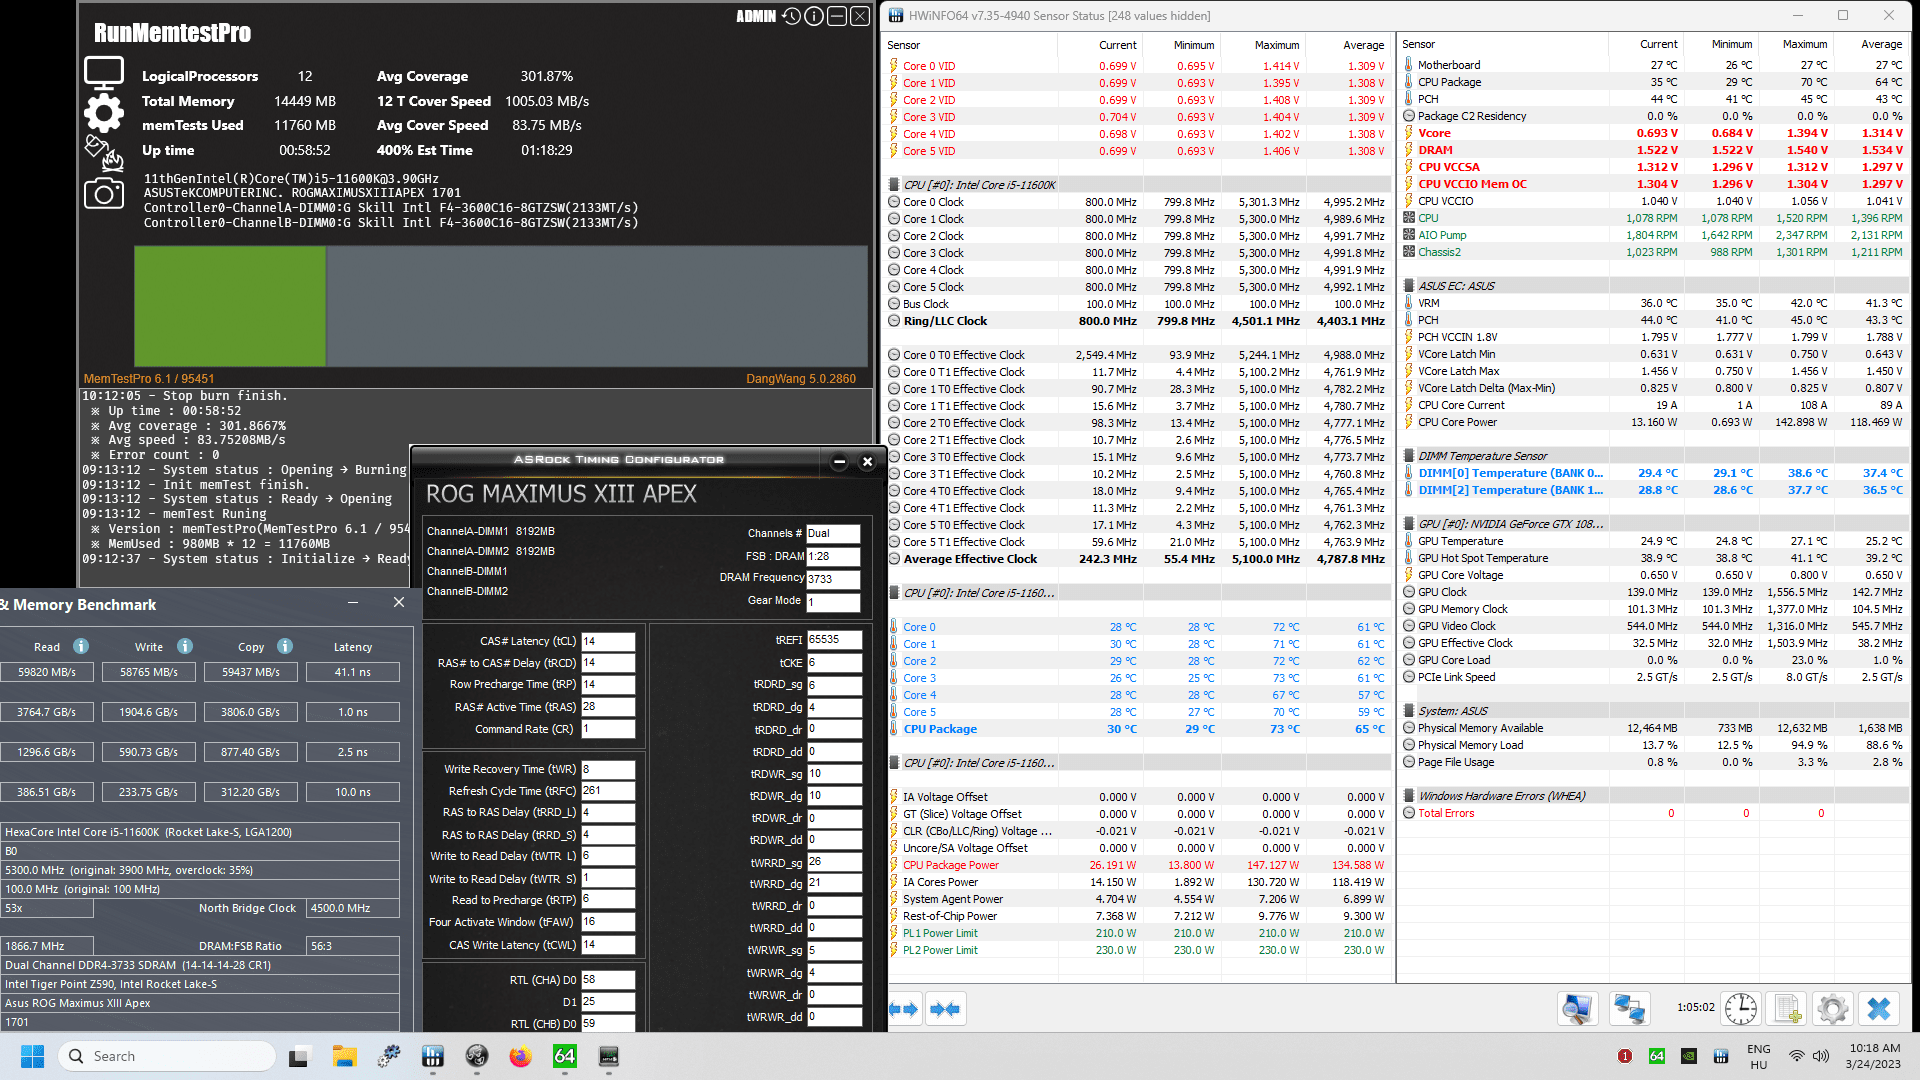Click HWiNFO blue X close sensors icon
This screenshot has width=1920, height=1080.
(1879, 1008)
